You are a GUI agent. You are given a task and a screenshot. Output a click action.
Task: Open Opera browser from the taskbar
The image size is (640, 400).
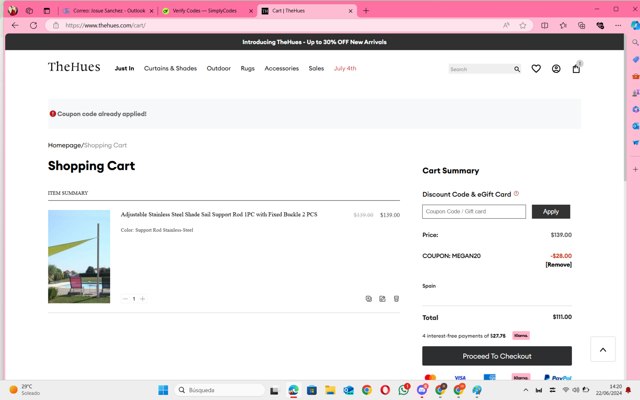[x=385, y=390]
